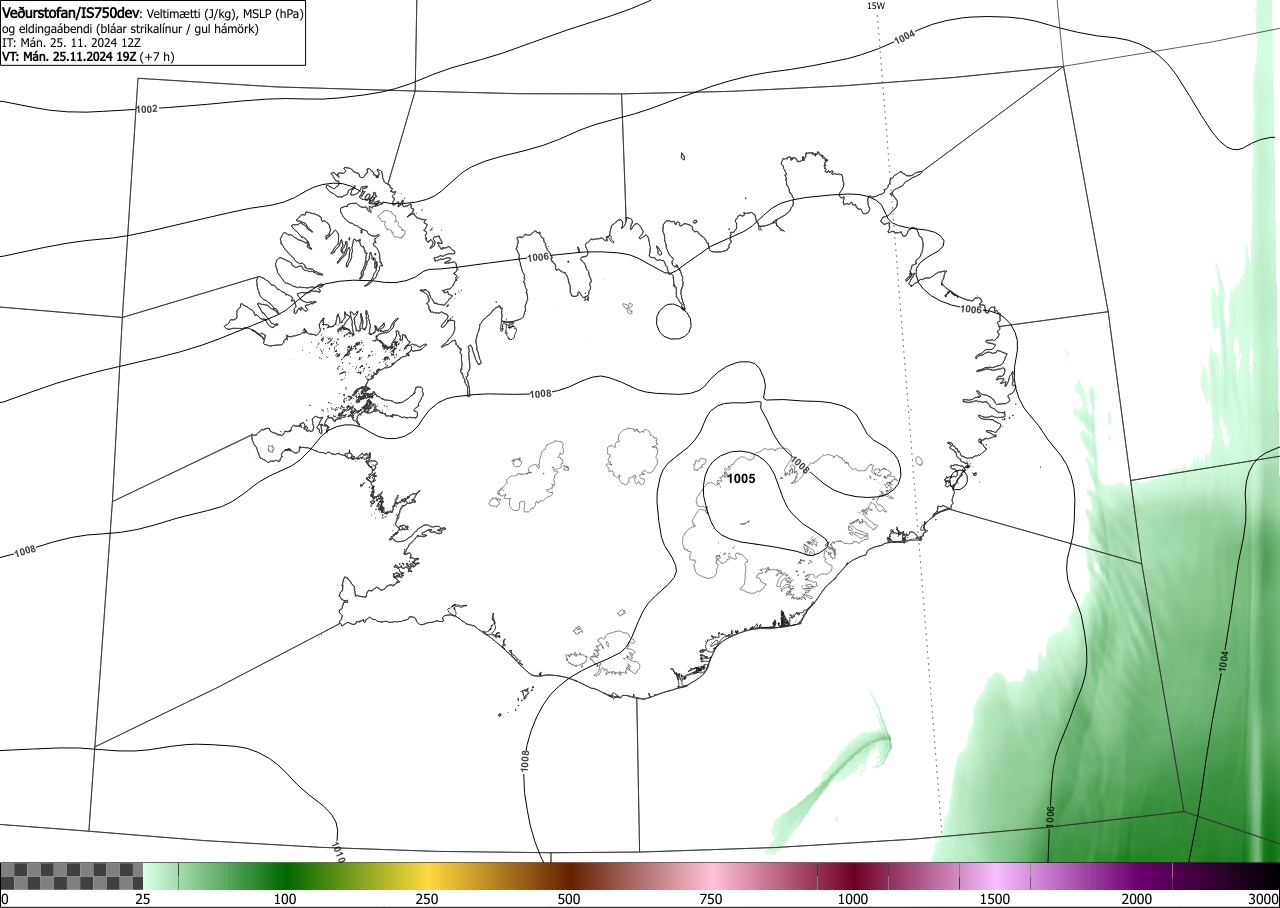Viewport: 1280px width, 908px height.
Task: Click the dark green section of the color scale near 100
Action: [285, 876]
